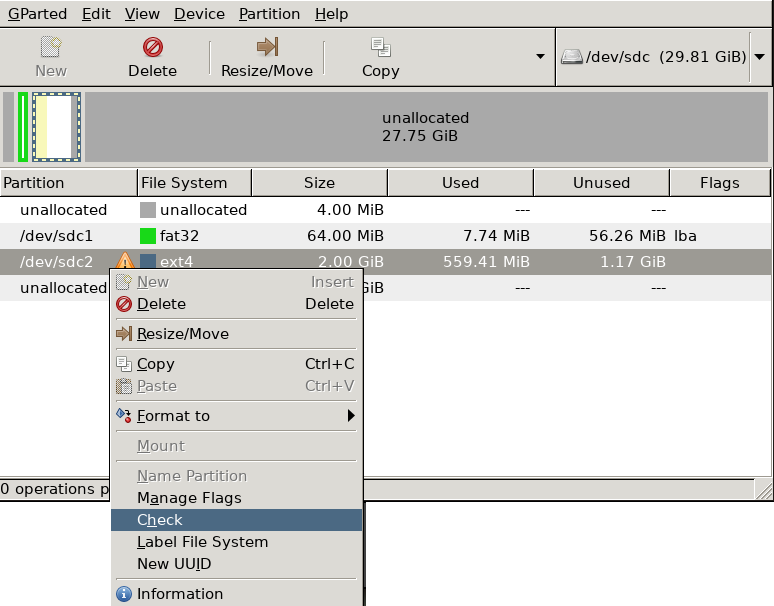This screenshot has height=606, width=774.
Task: Open the toolbar overflow dropdown arrow
Action: 541,56
